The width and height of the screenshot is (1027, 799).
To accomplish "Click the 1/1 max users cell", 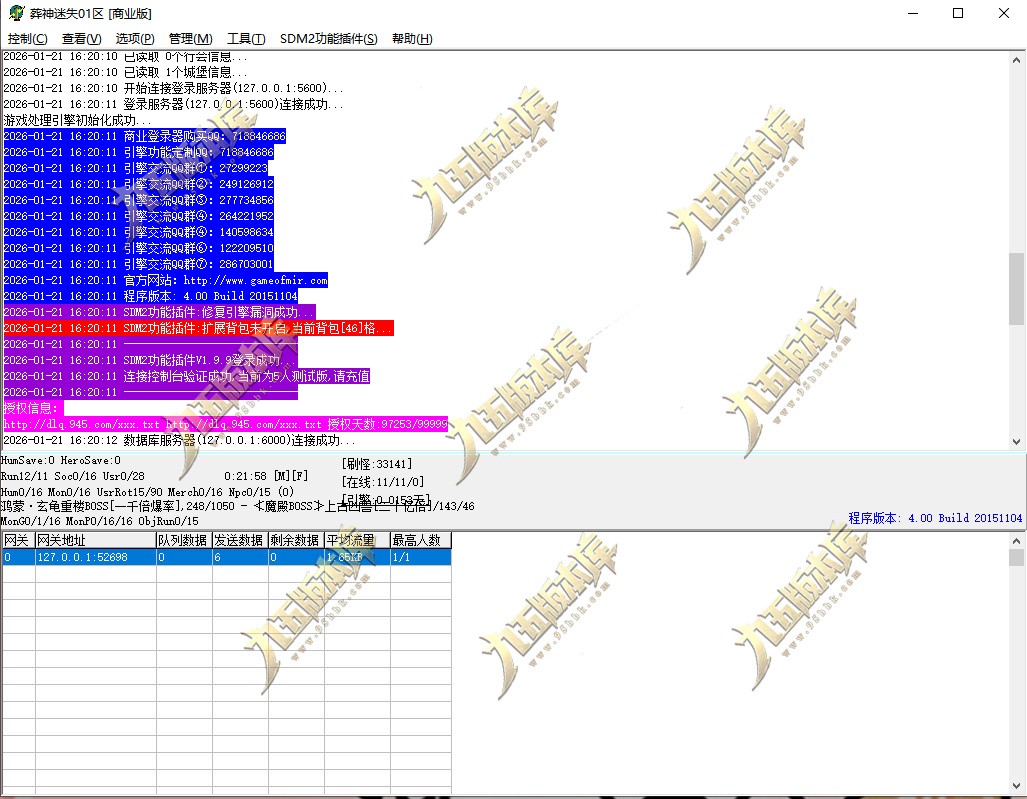I will pos(420,557).
